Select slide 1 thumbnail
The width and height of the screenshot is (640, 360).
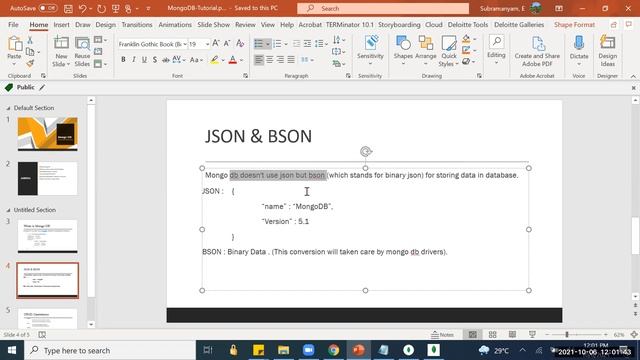coord(47,134)
